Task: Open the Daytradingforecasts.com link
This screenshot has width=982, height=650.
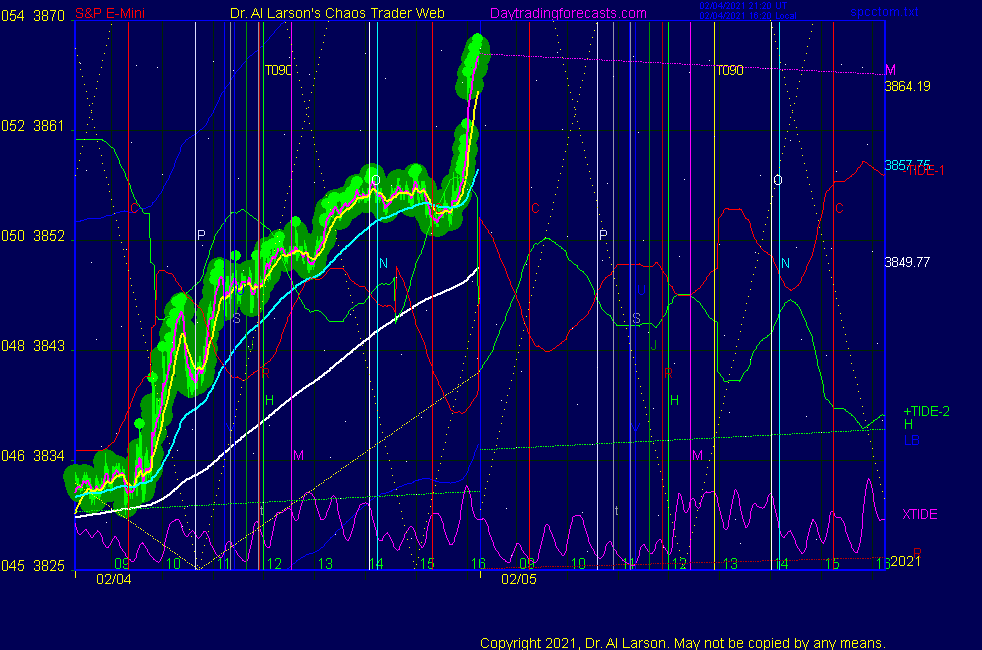Action: (567, 14)
